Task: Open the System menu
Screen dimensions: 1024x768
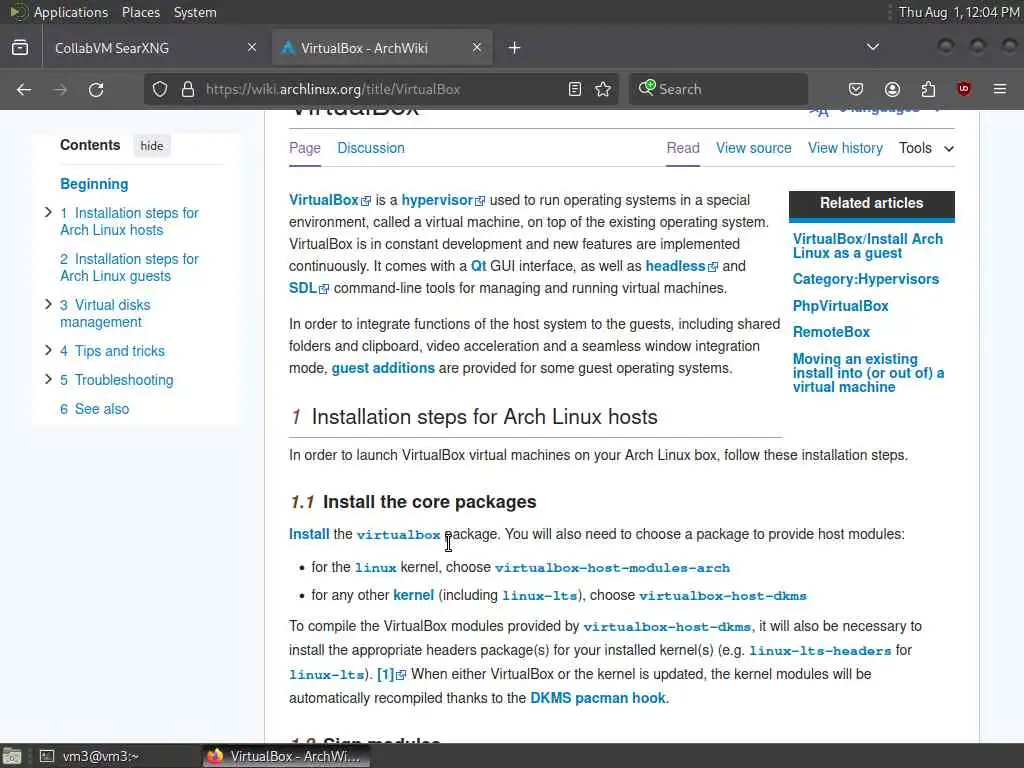Action: (x=195, y=12)
